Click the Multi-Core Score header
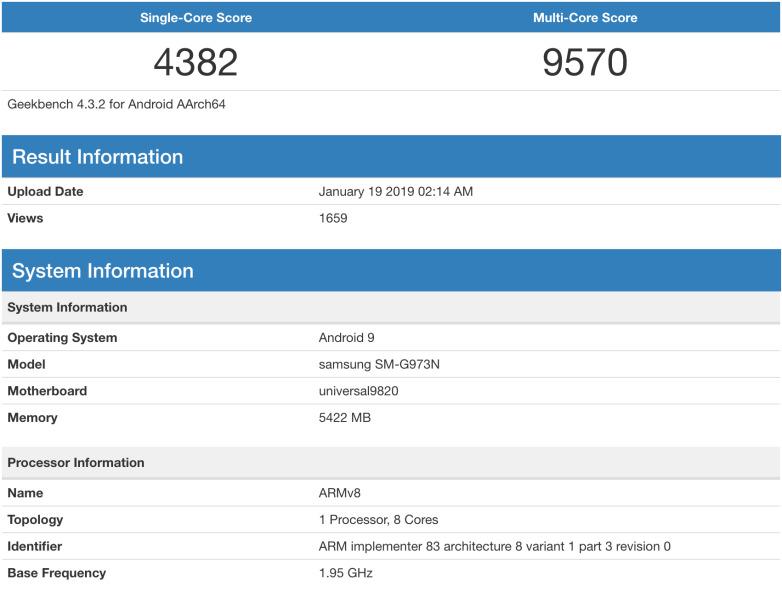This screenshot has width=782, height=592. click(585, 18)
